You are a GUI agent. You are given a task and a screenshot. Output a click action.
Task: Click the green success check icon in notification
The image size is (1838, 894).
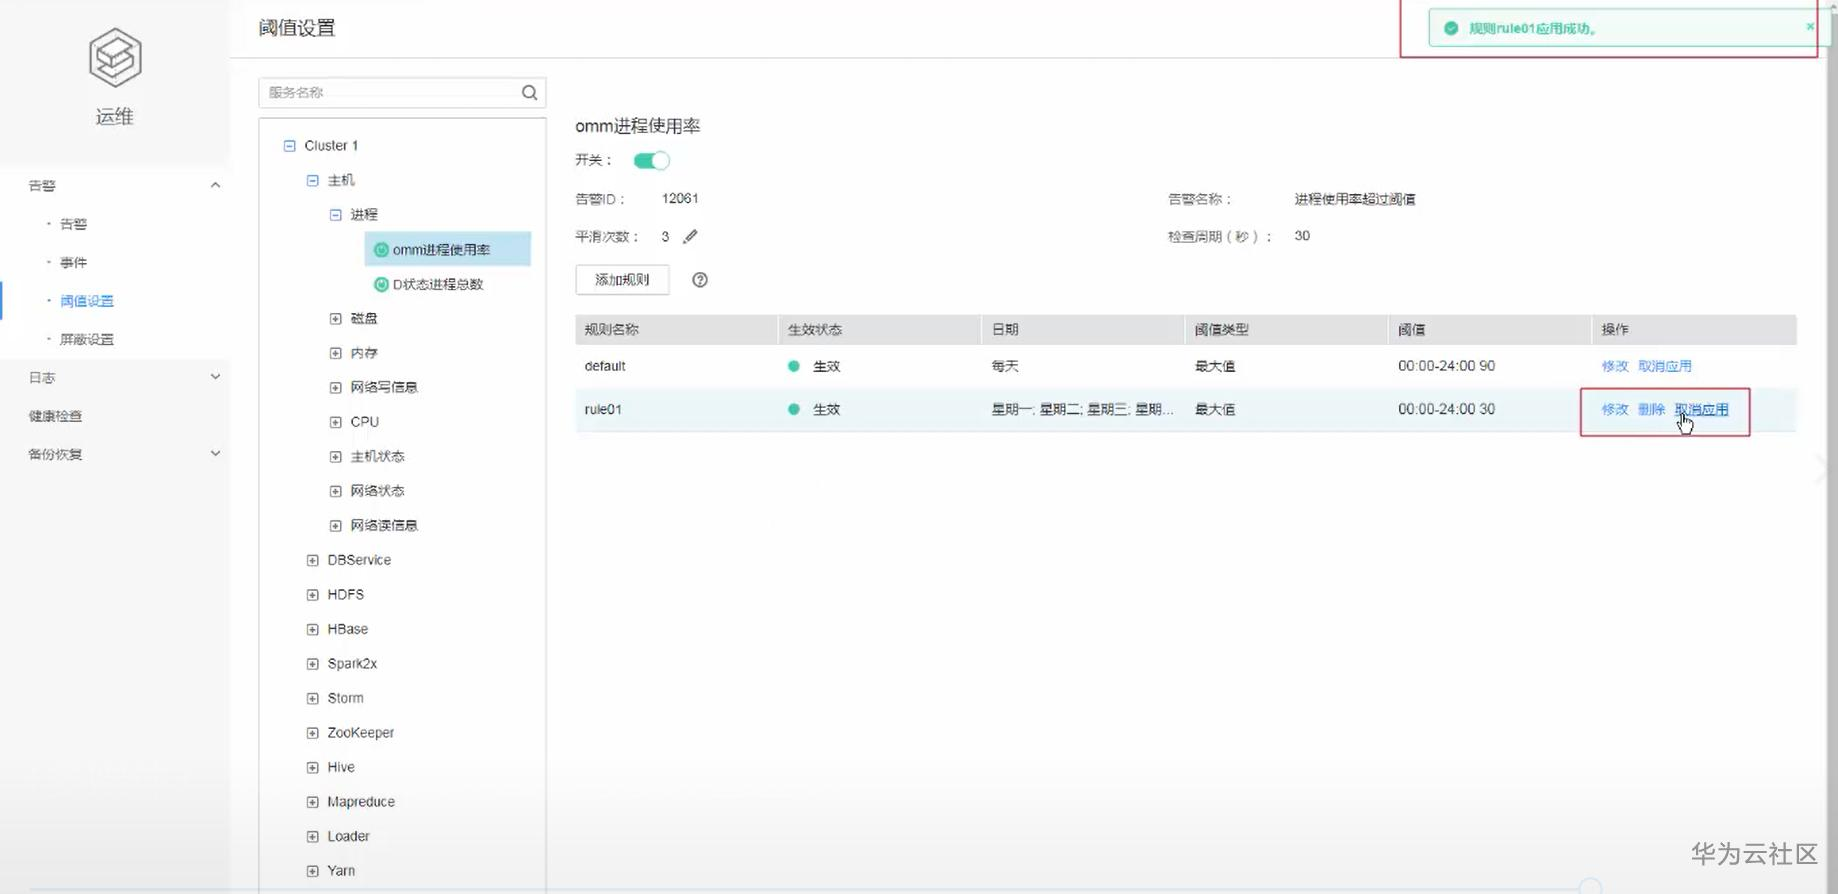coord(1451,28)
